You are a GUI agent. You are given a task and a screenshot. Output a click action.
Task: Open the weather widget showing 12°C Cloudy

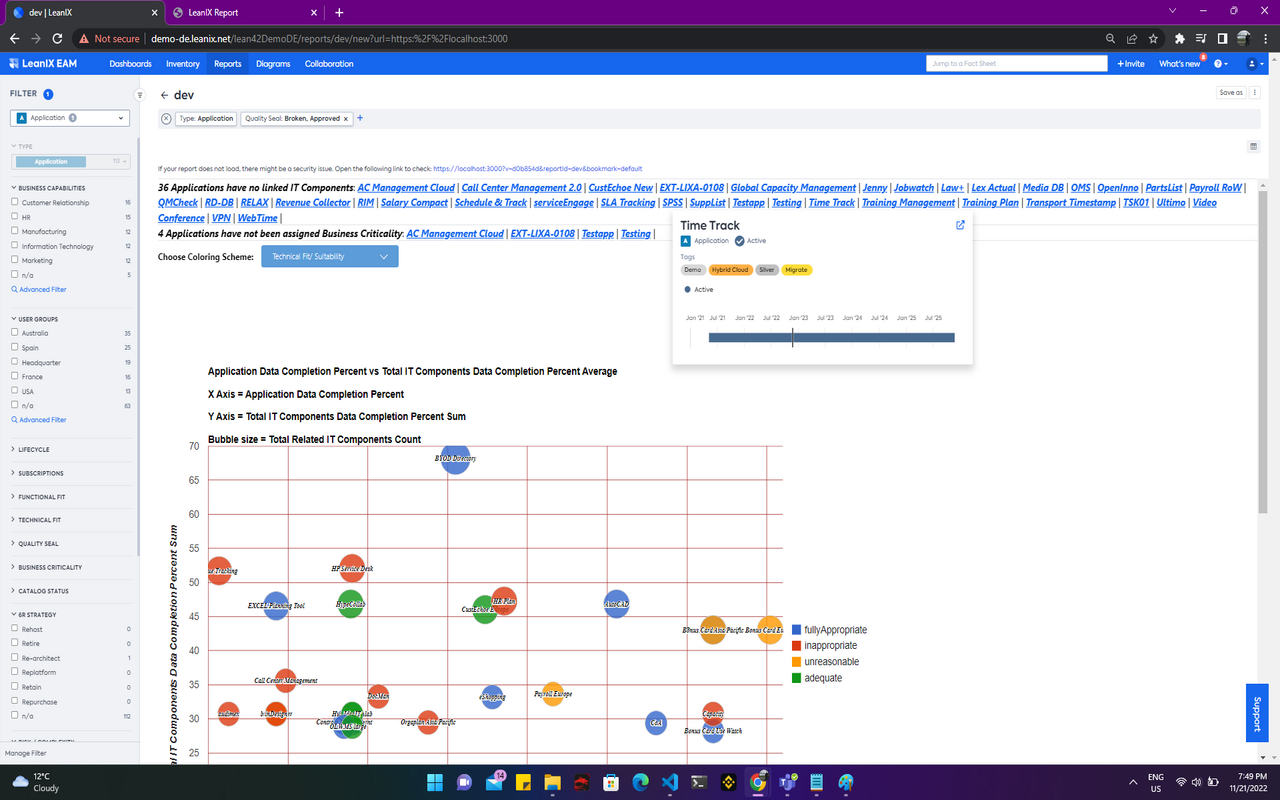click(x=36, y=782)
